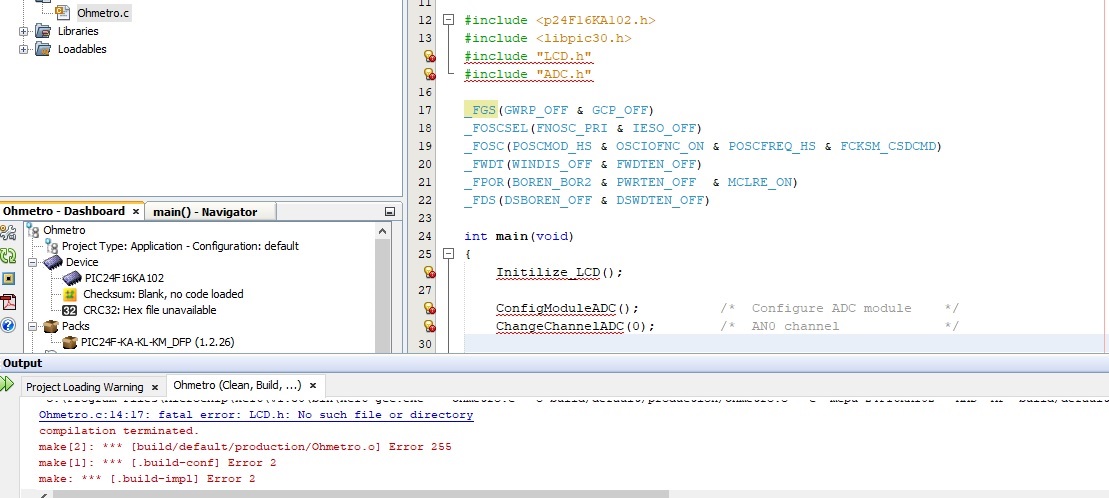Select Ohmetro root node in Dashboard
This screenshot has width=1109, height=498.
(64, 230)
